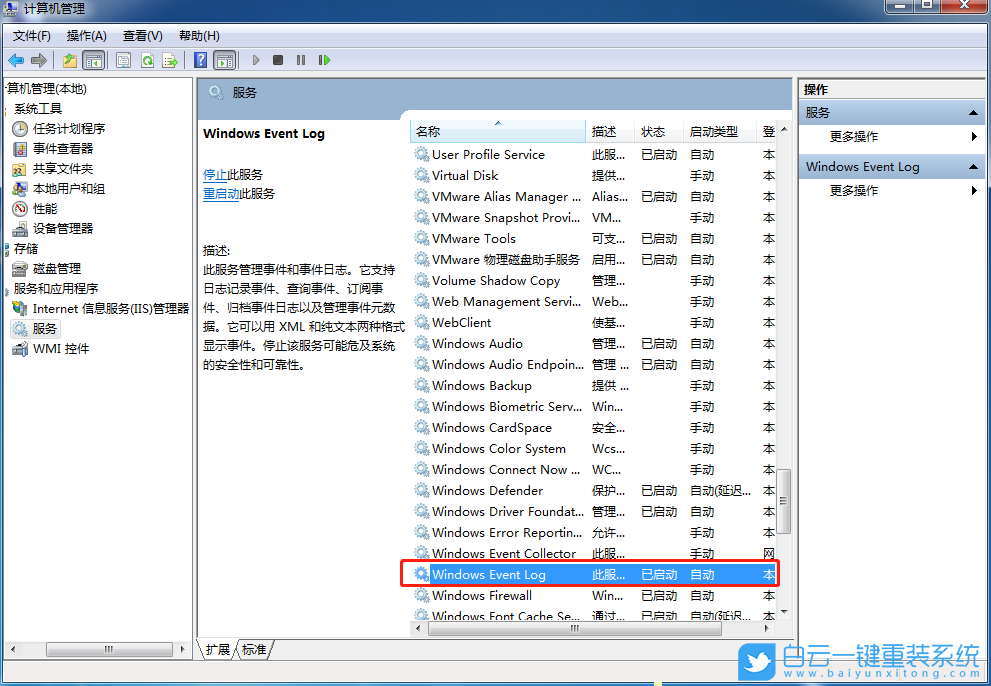991x686 pixels.
Task: Pause the service with the pause icon
Action: pyautogui.click(x=301, y=60)
